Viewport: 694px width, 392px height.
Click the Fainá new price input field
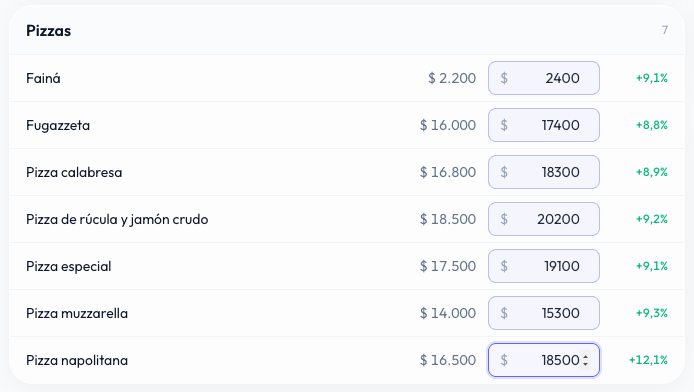544,78
